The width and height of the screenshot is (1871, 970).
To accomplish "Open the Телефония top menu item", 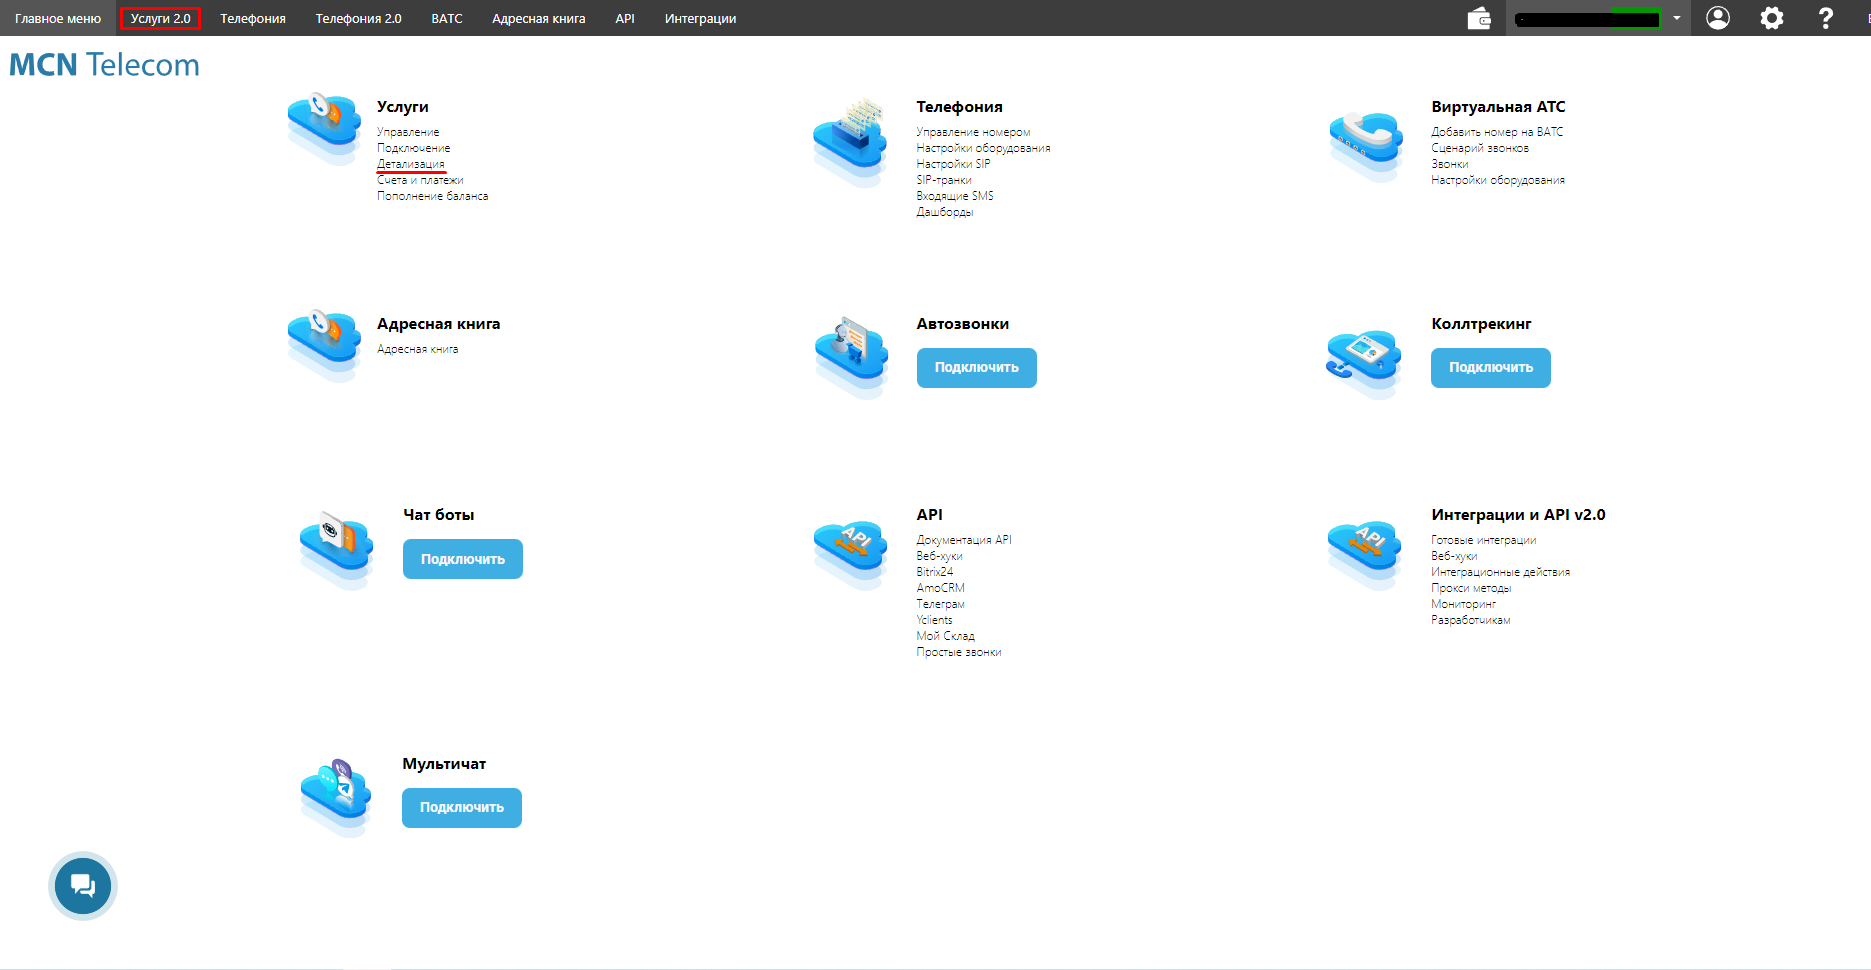I will [x=253, y=18].
